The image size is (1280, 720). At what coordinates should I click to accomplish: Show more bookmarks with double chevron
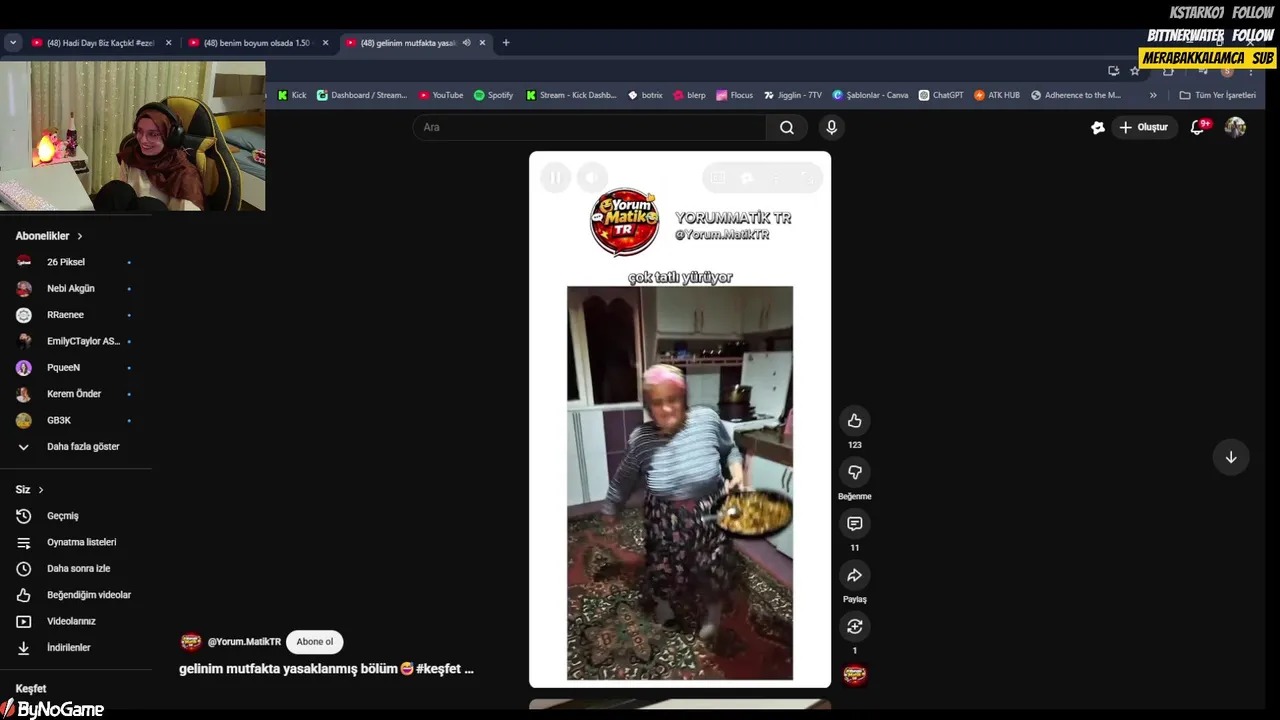[x=1153, y=95]
